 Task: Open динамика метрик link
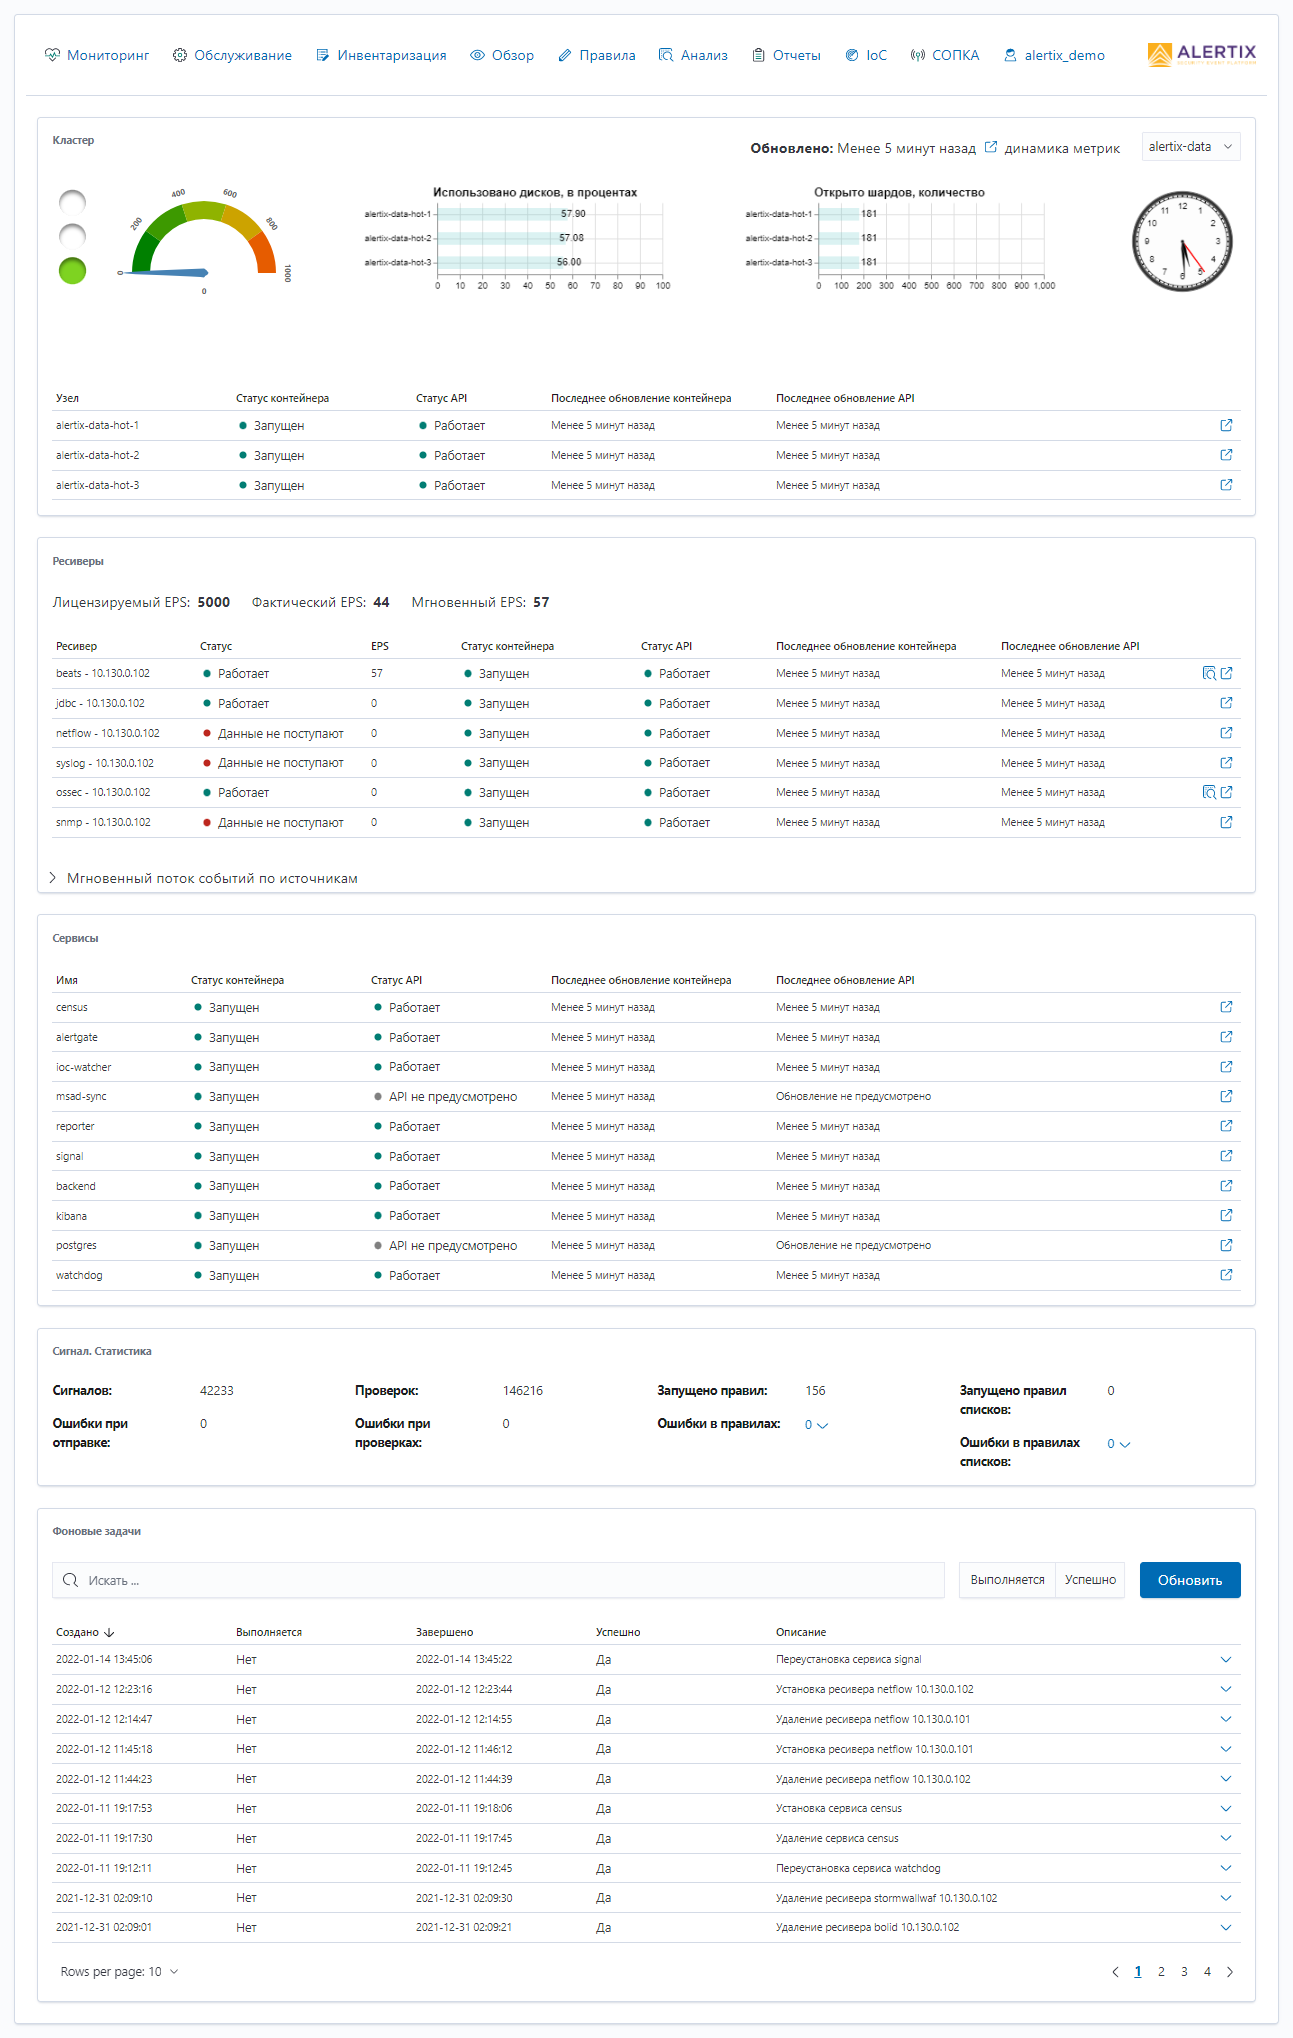1053,148
